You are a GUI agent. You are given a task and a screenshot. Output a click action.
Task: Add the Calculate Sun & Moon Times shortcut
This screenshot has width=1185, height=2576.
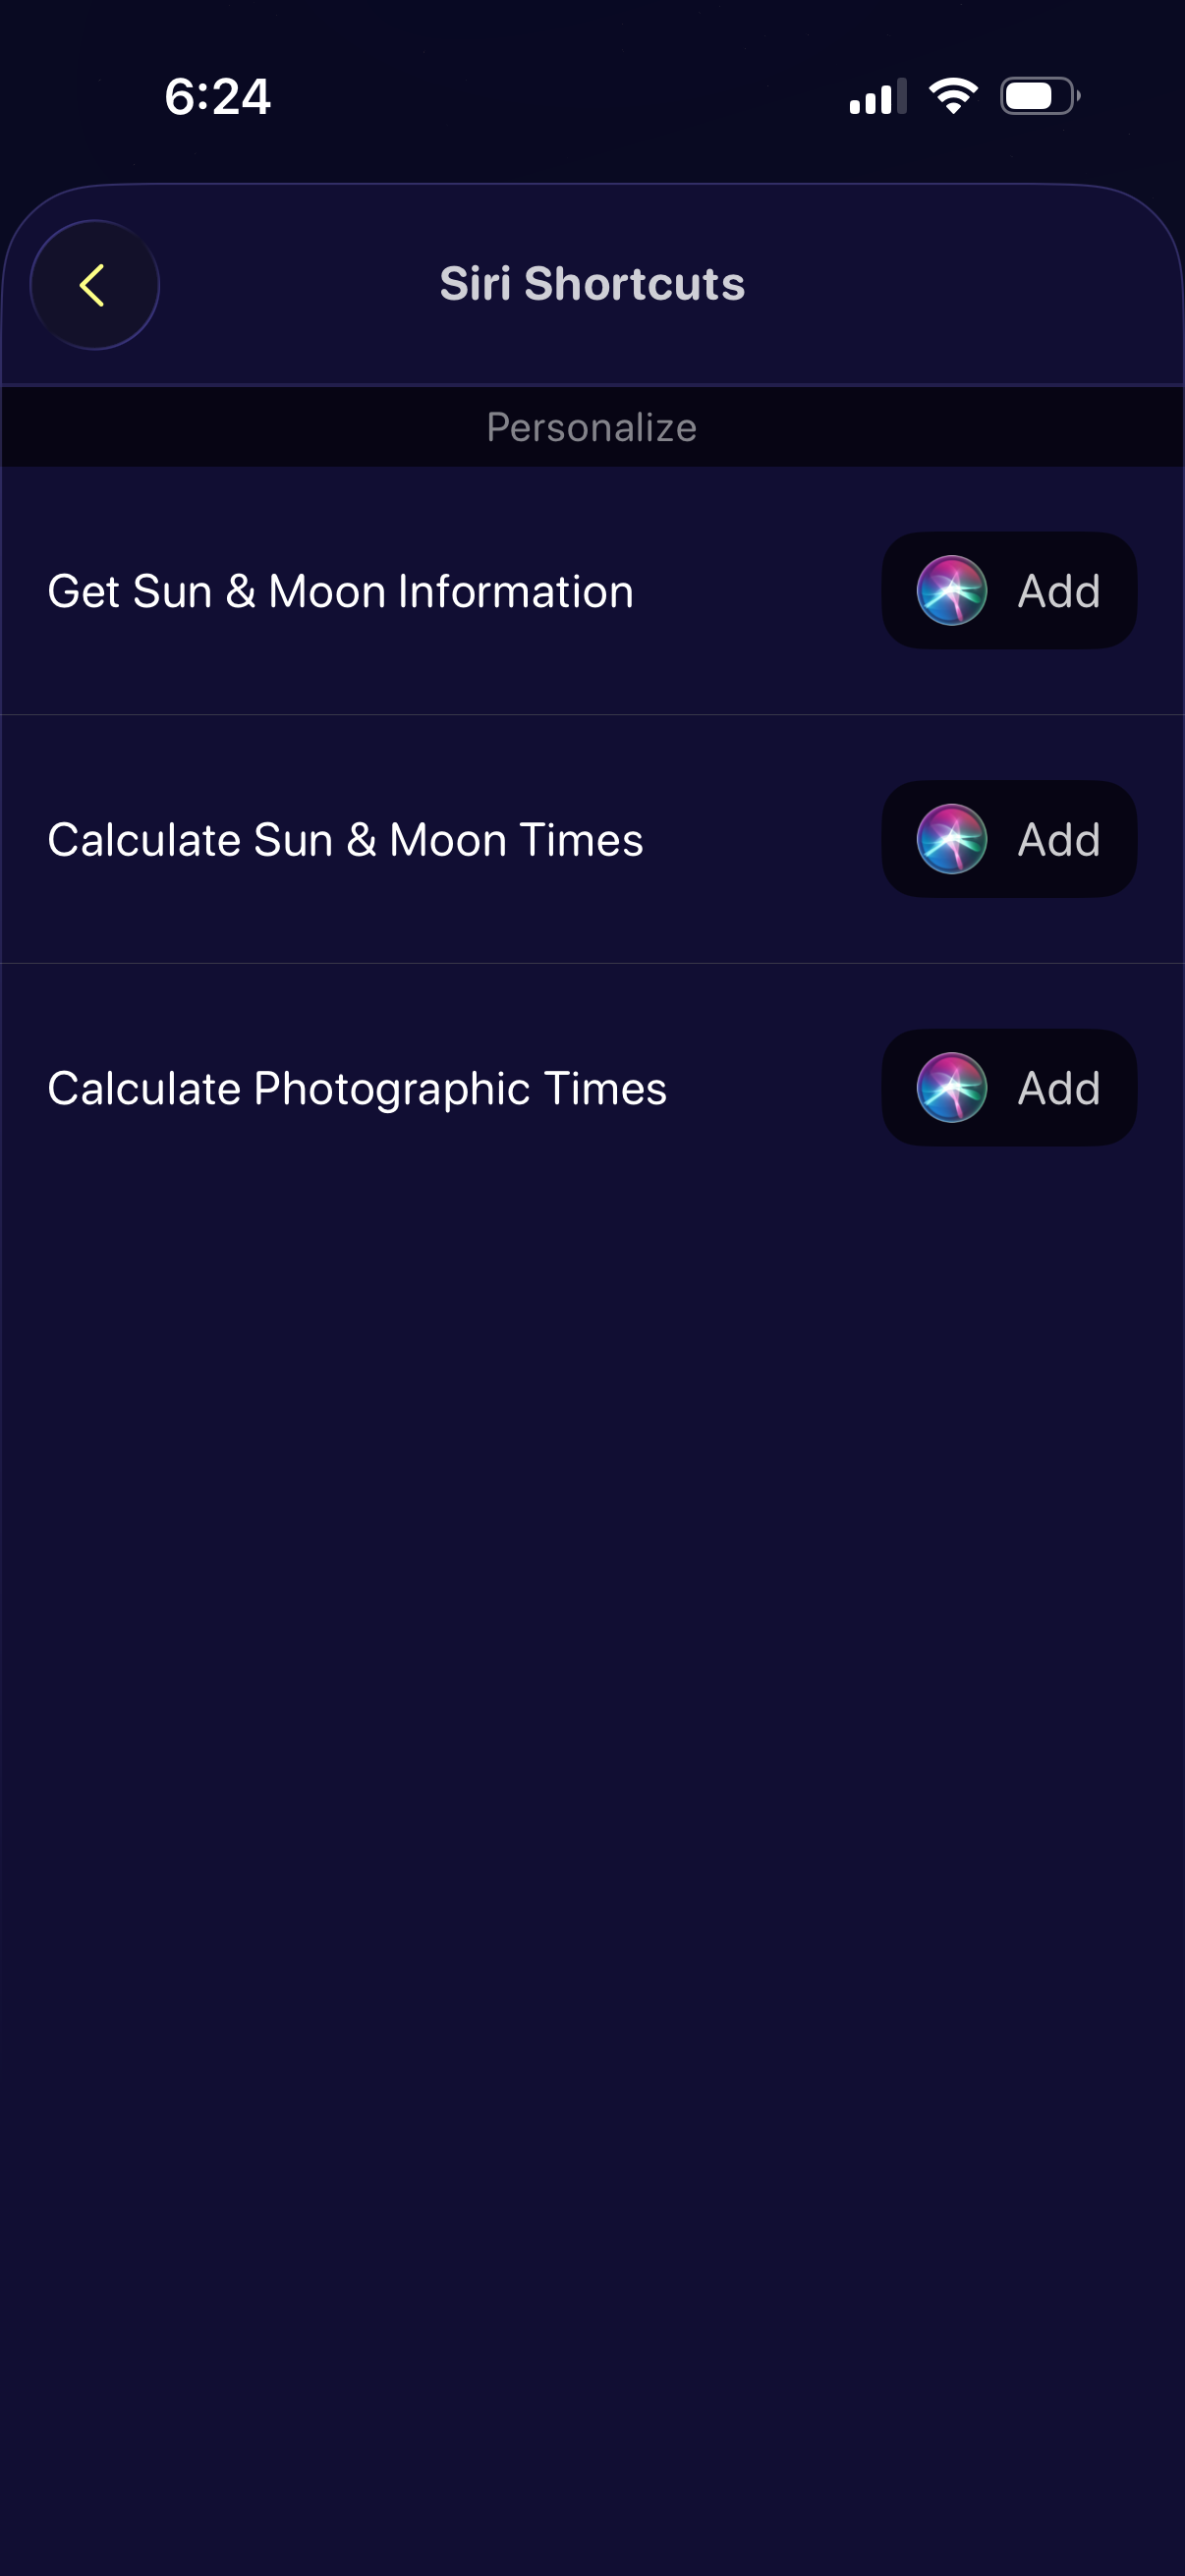coord(1058,840)
